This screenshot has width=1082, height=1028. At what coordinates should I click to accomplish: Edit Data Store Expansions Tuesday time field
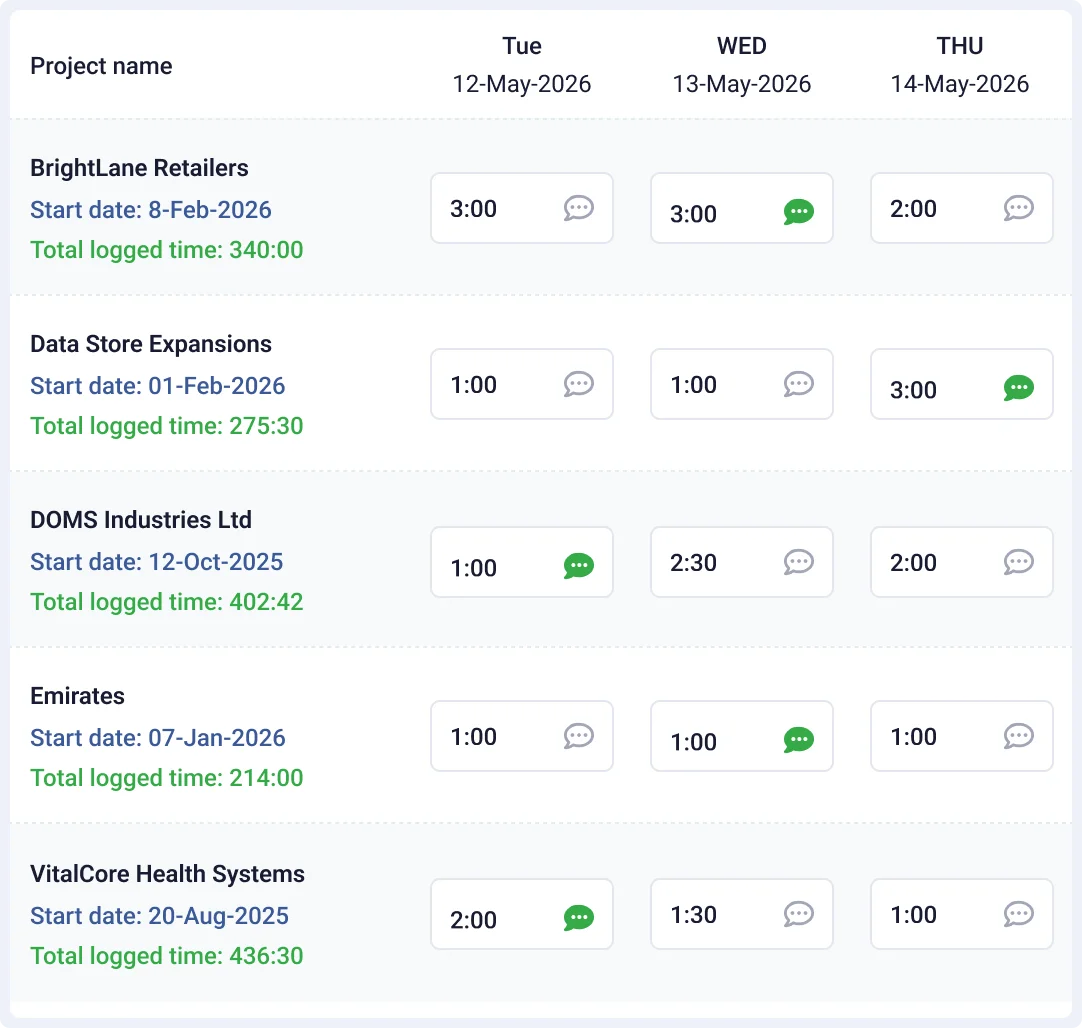coord(522,384)
